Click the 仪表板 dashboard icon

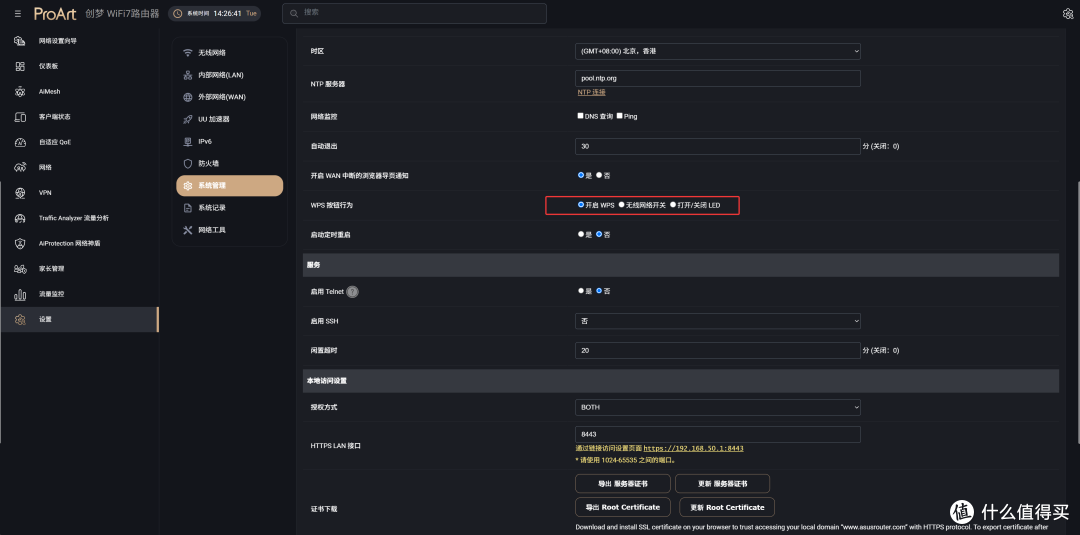tap(20, 66)
